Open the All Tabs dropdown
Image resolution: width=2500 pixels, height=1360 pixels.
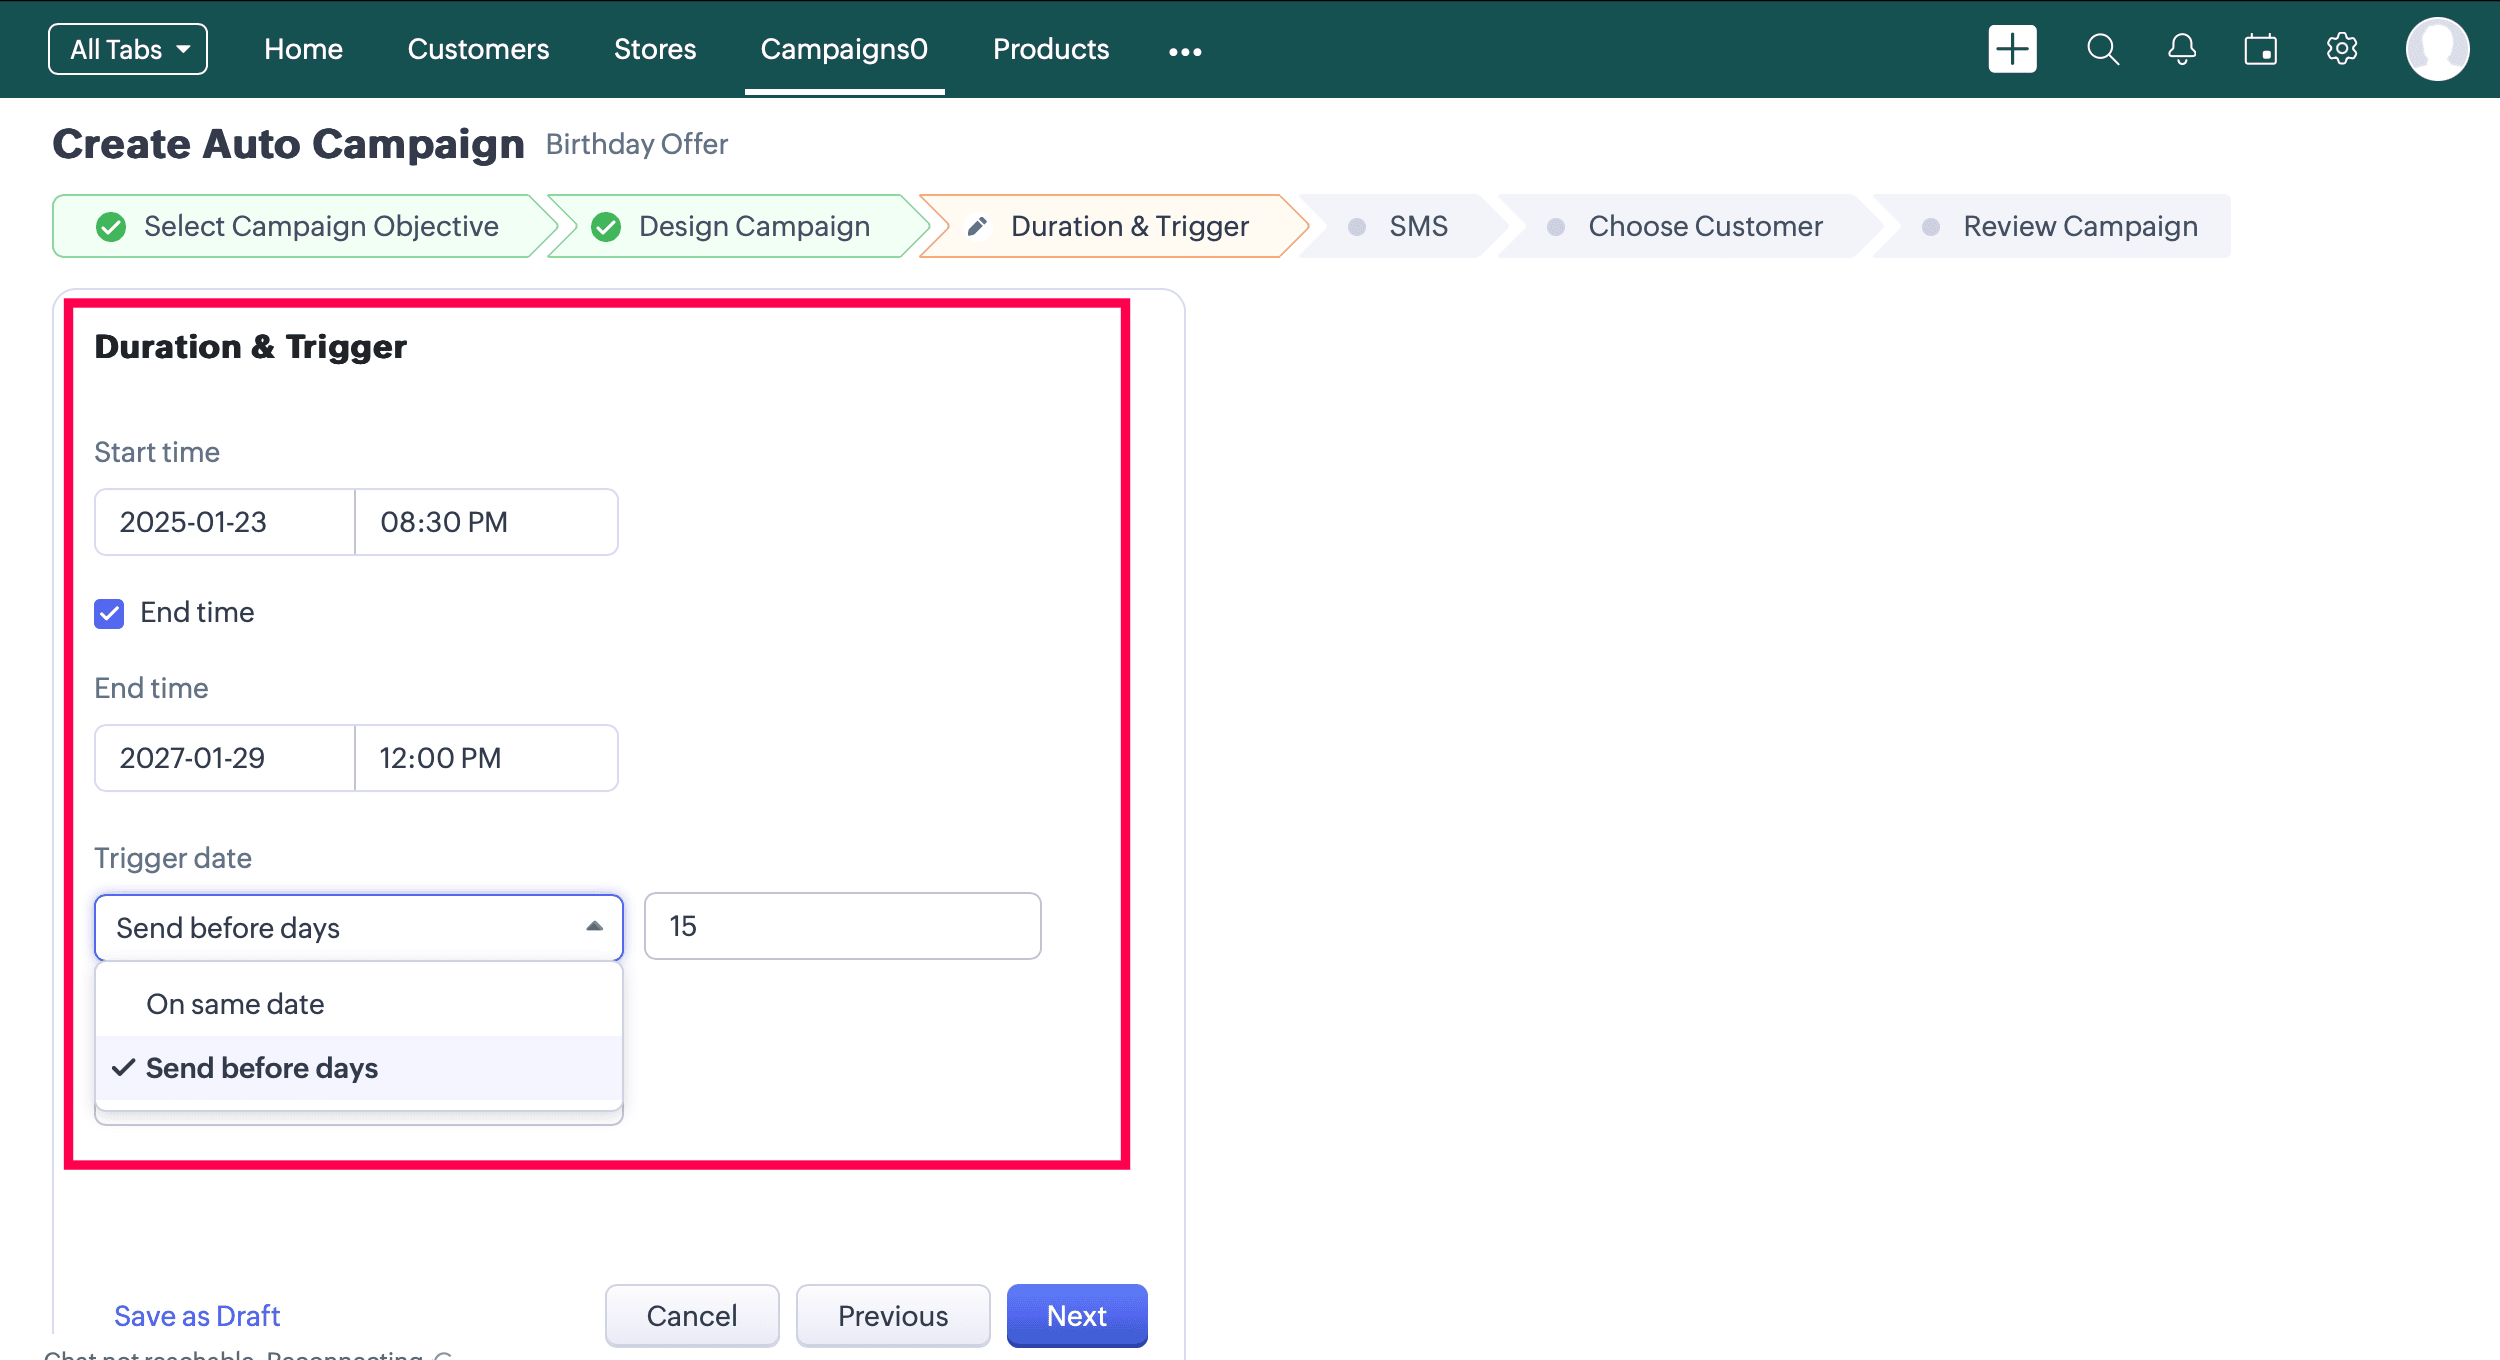point(128,49)
